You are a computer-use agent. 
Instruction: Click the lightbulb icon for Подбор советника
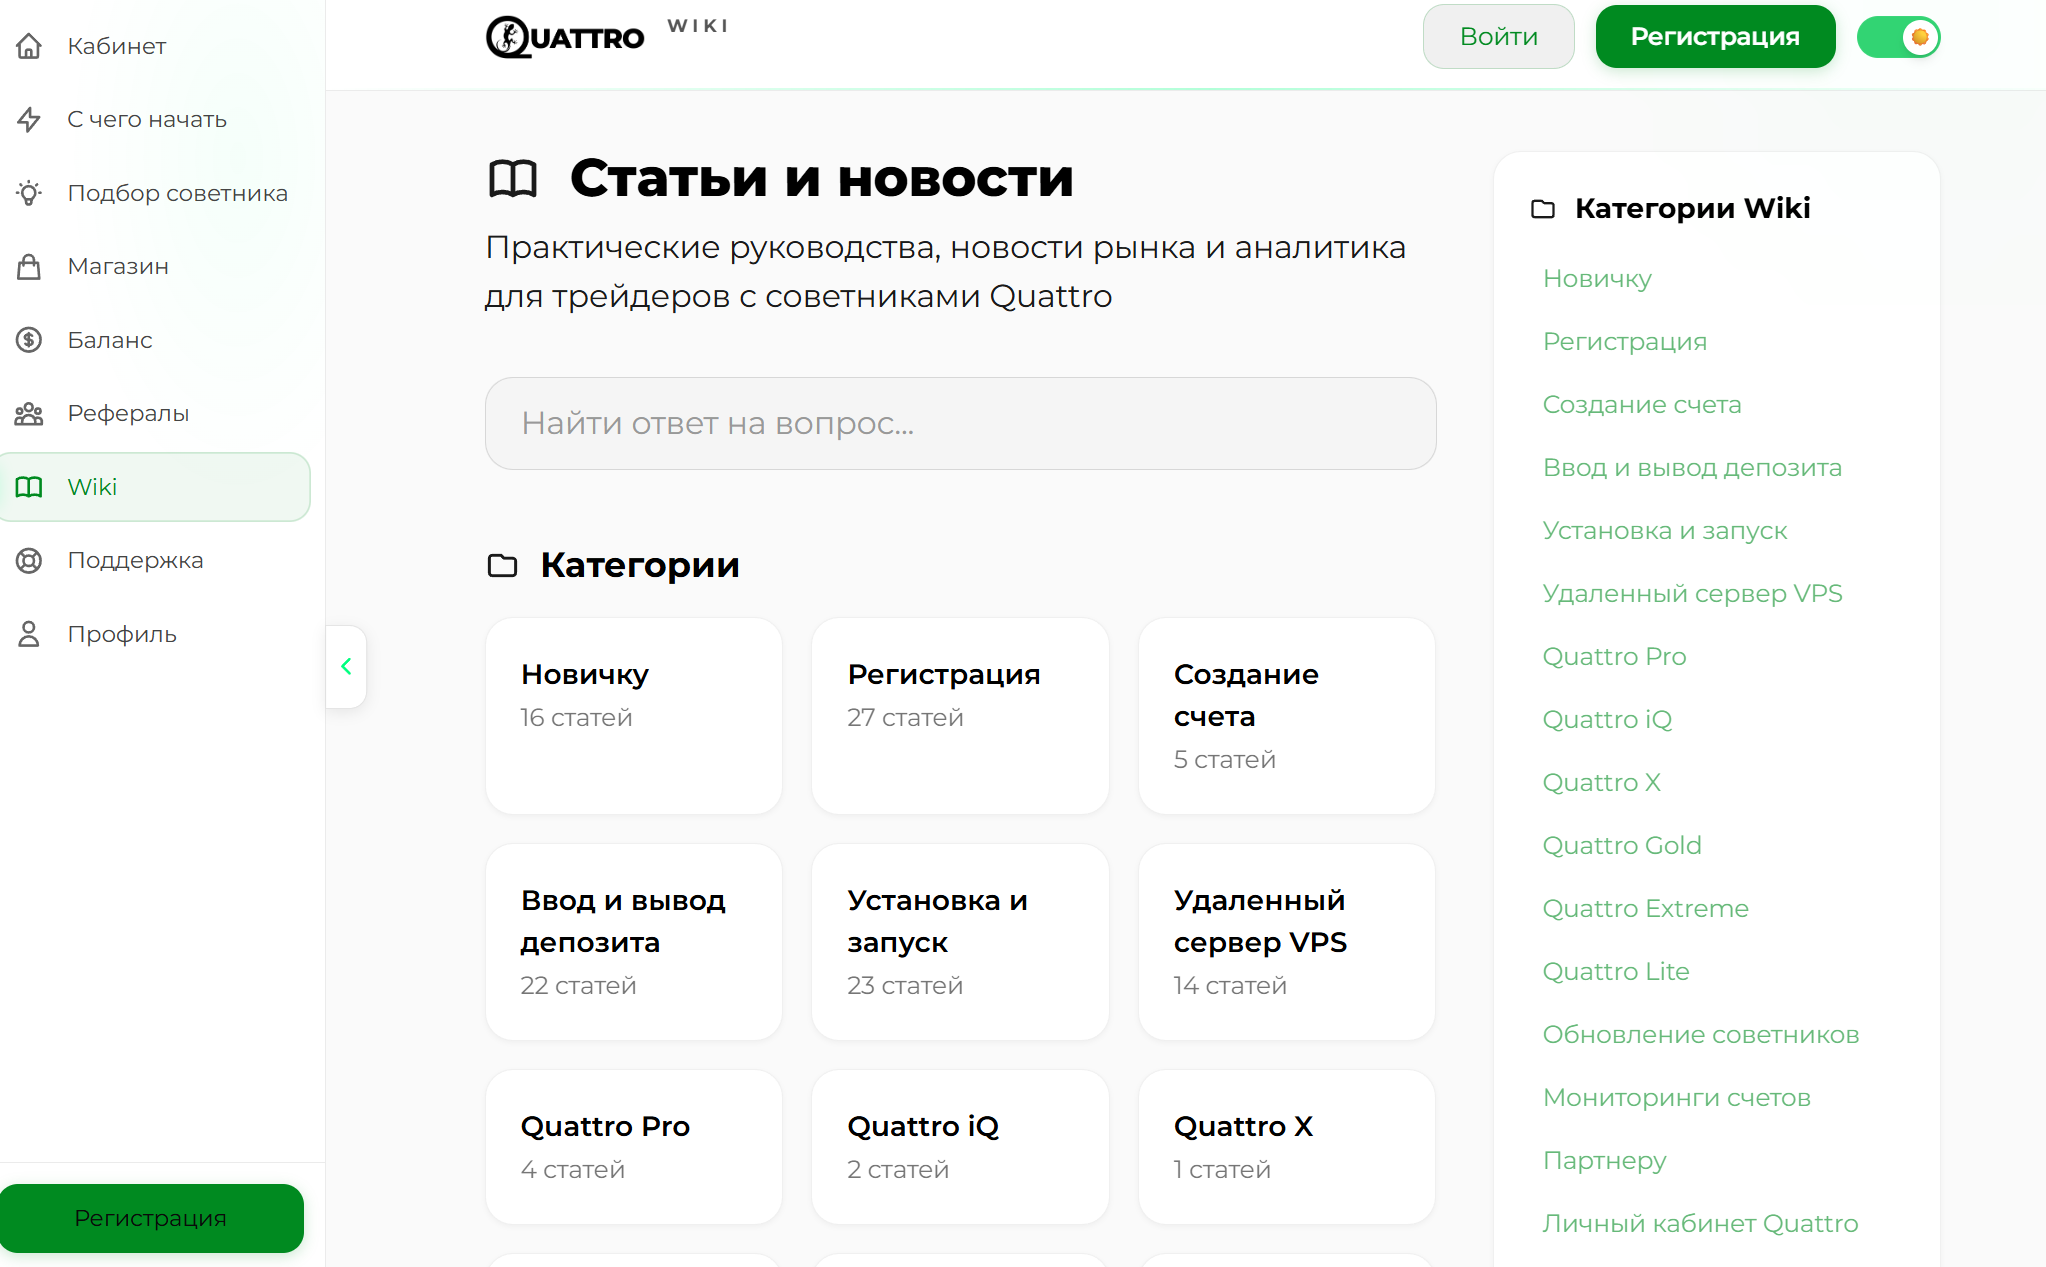29,193
